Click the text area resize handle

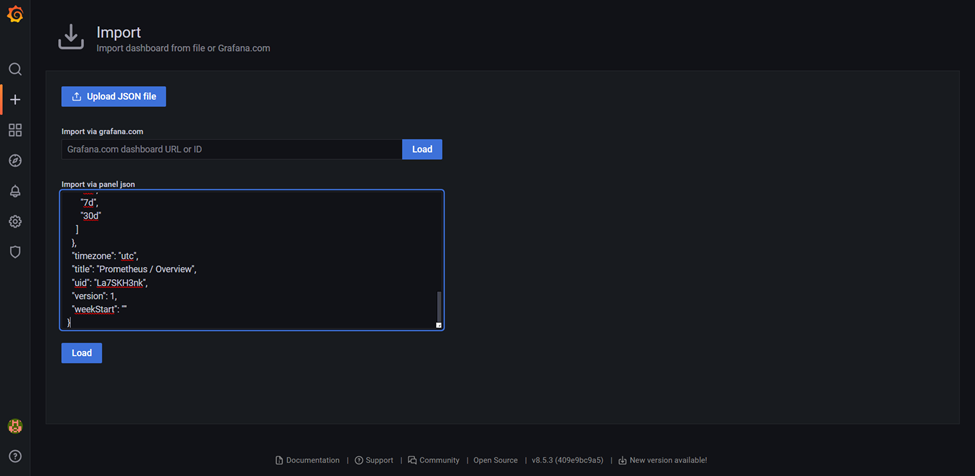pyautogui.click(x=438, y=325)
